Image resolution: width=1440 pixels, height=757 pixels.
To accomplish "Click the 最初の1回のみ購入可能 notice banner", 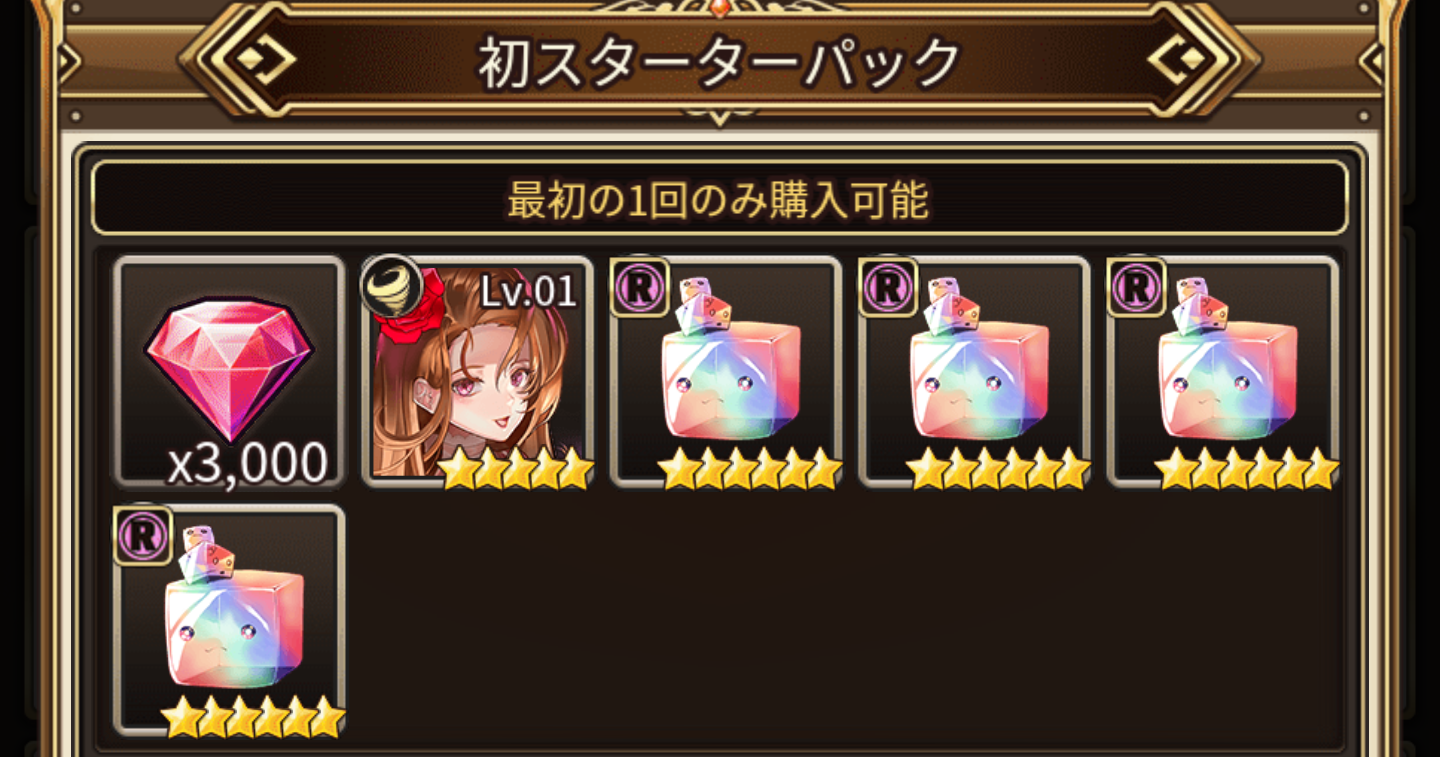I will 720,198.
